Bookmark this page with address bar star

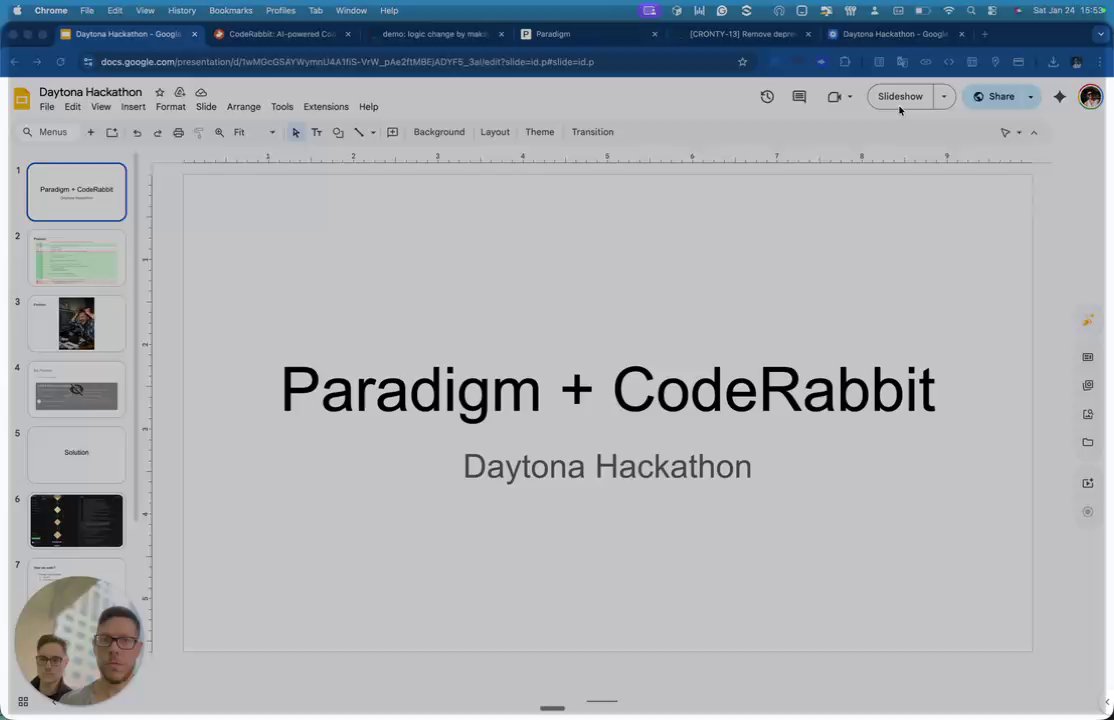742,62
